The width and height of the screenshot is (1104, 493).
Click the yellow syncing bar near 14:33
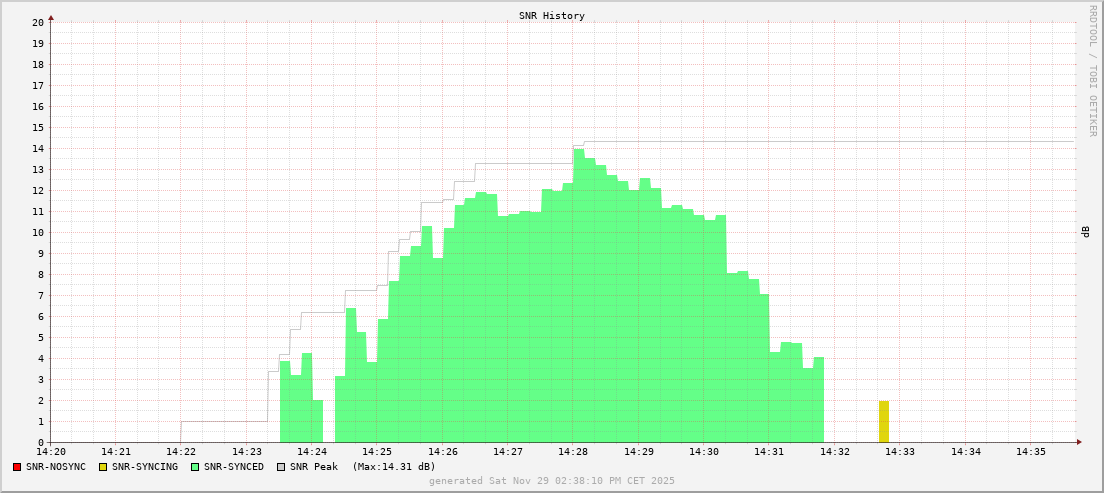[x=884, y=421]
